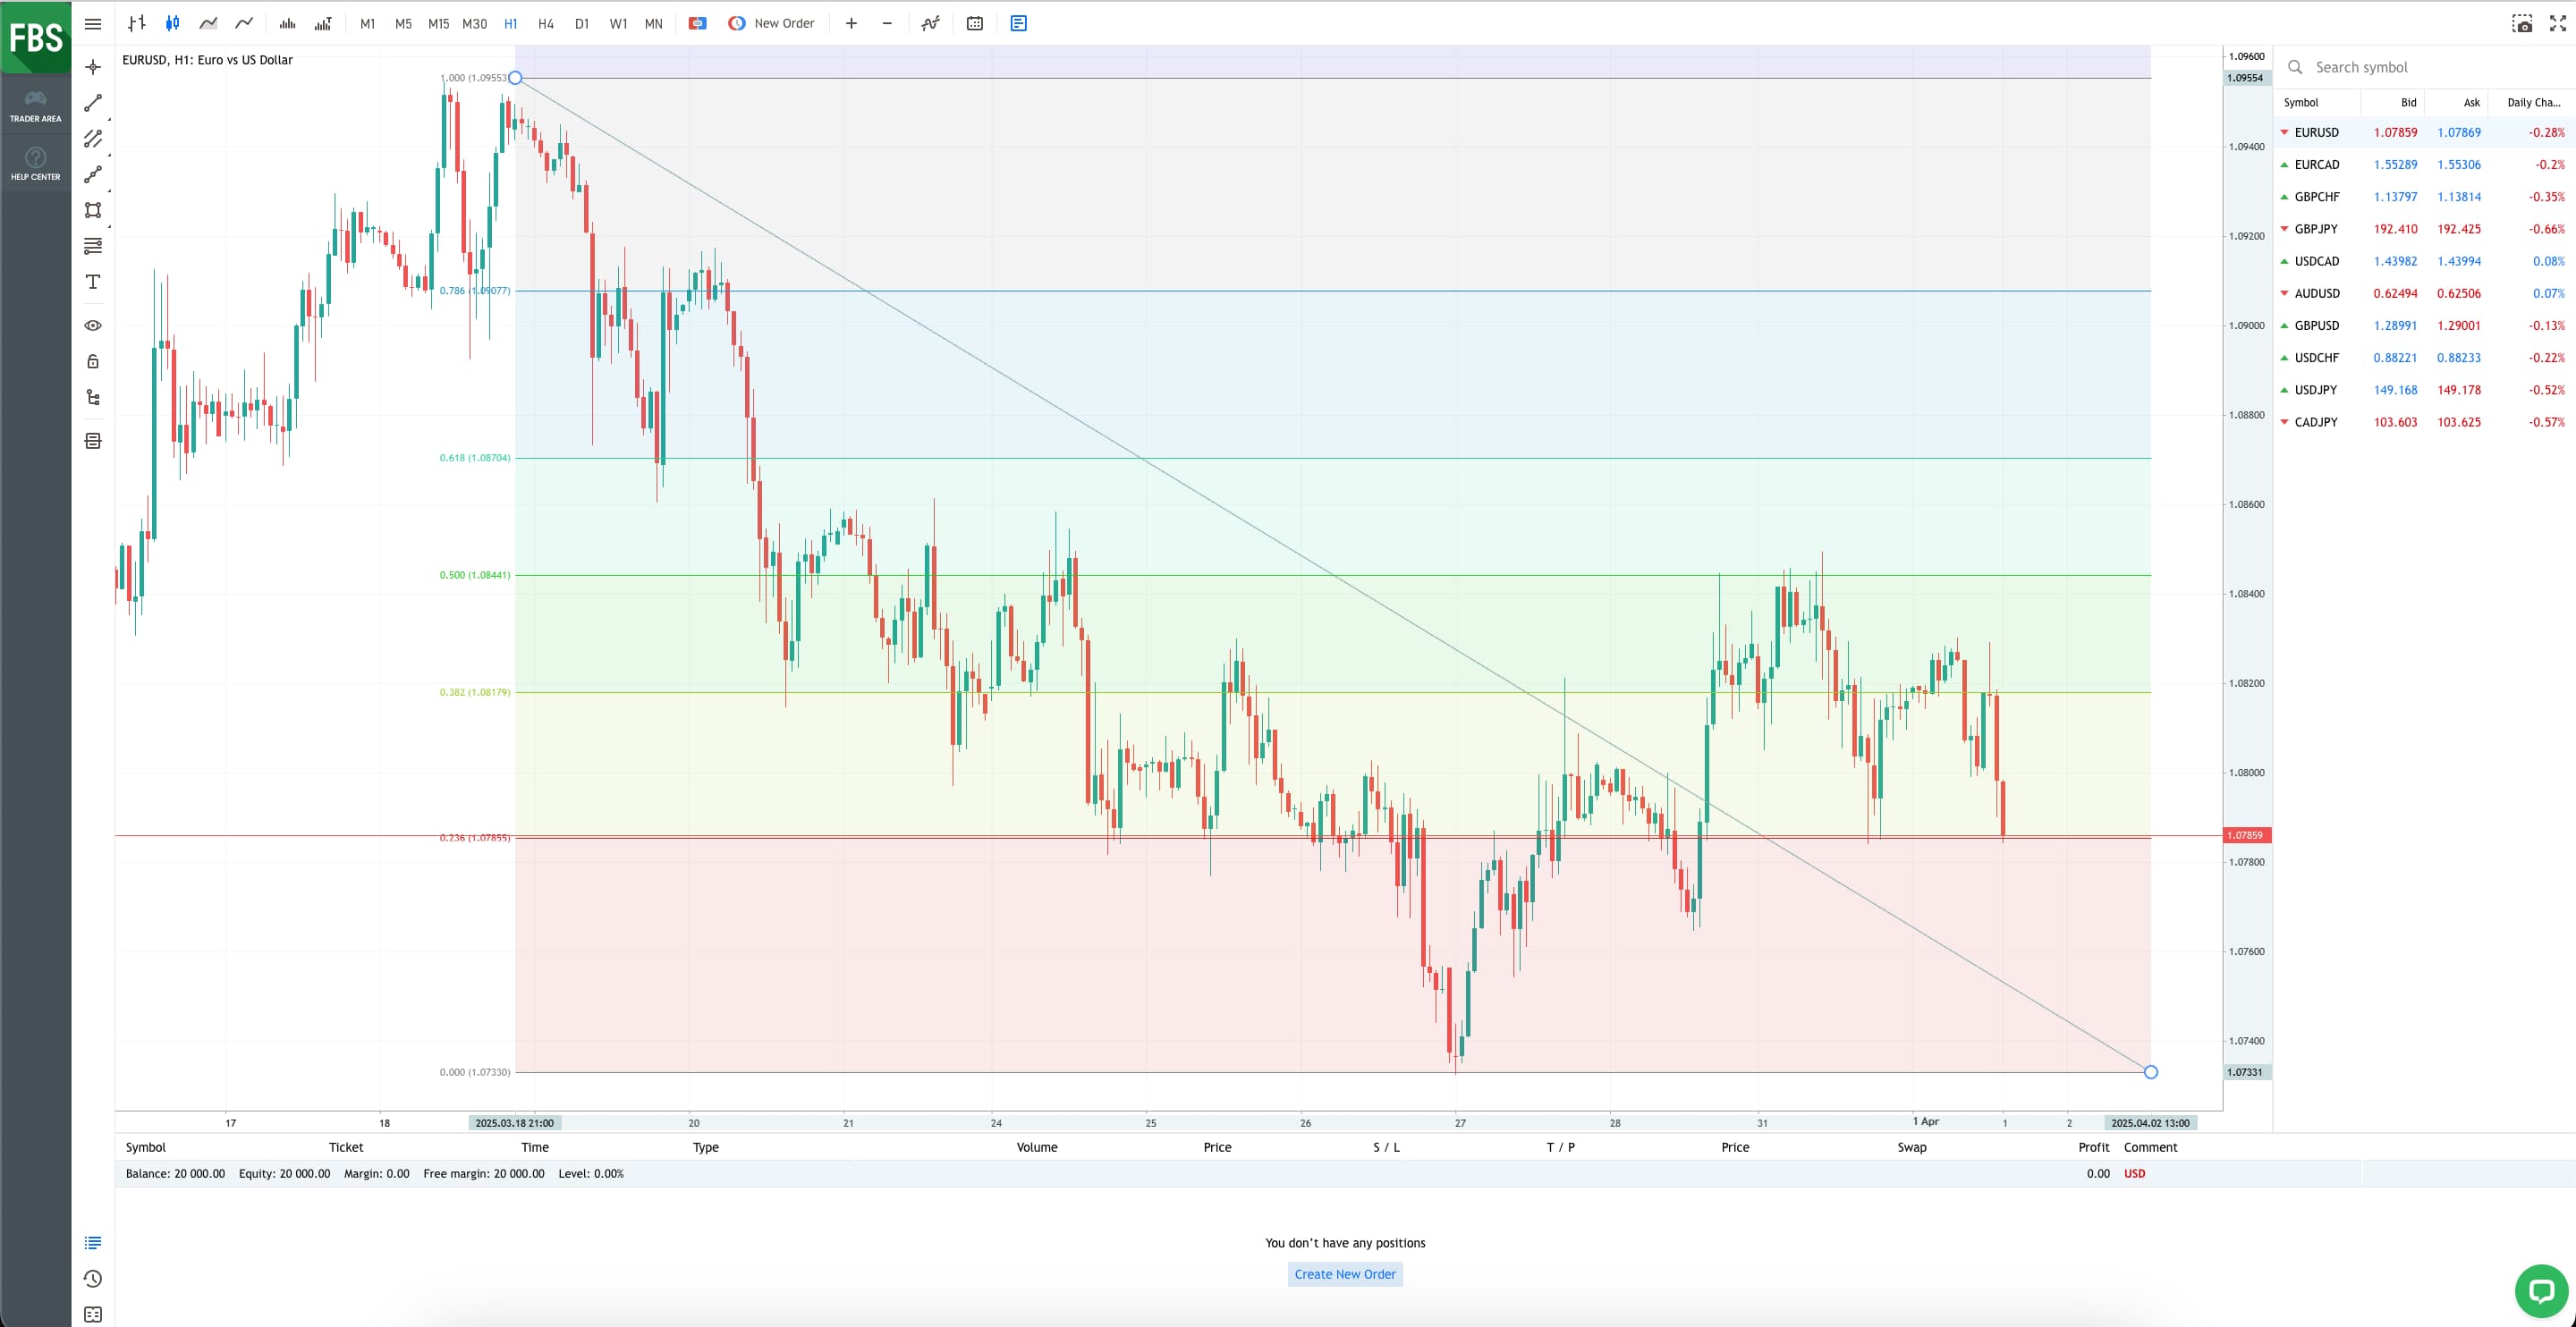Select candlestick chart style

click(x=172, y=23)
